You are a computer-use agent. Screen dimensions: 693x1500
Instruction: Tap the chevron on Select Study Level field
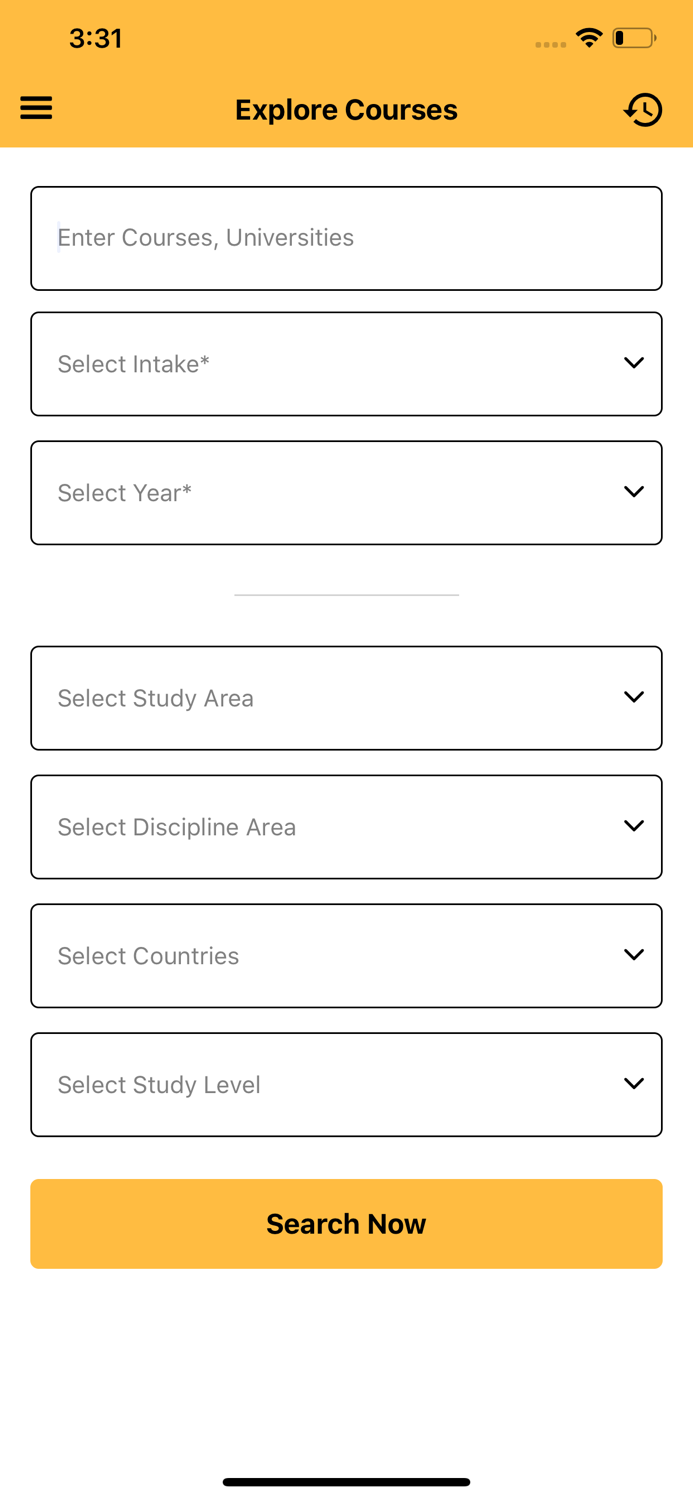(x=634, y=1084)
